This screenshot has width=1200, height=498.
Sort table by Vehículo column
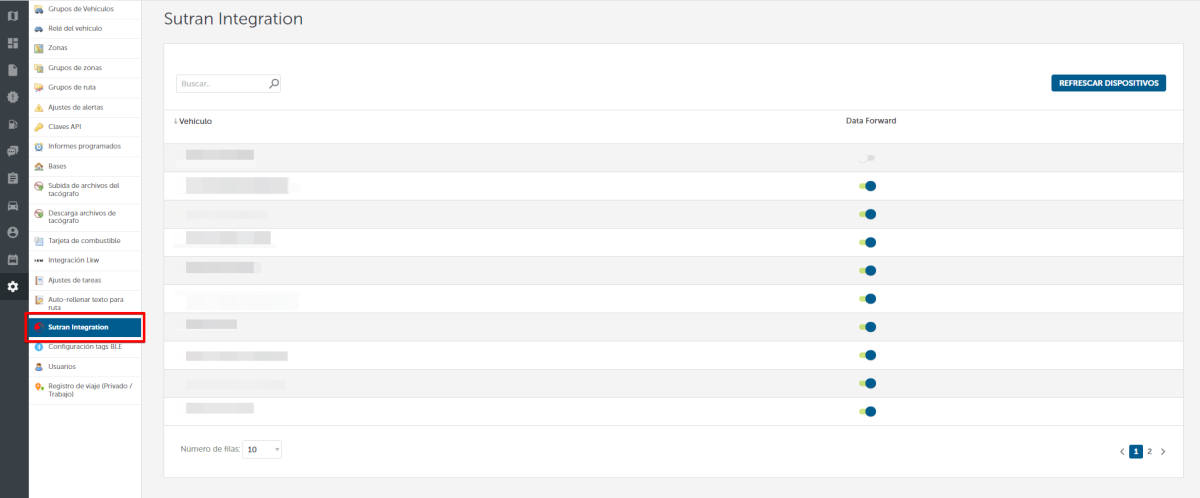coord(194,121)
